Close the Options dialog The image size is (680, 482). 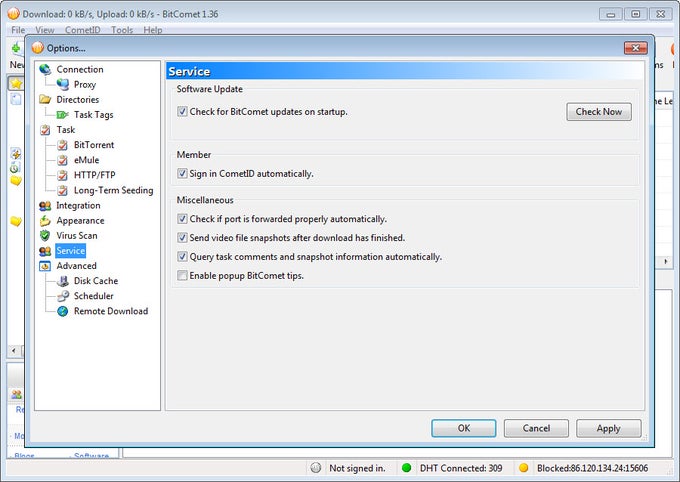click(635, 48)
